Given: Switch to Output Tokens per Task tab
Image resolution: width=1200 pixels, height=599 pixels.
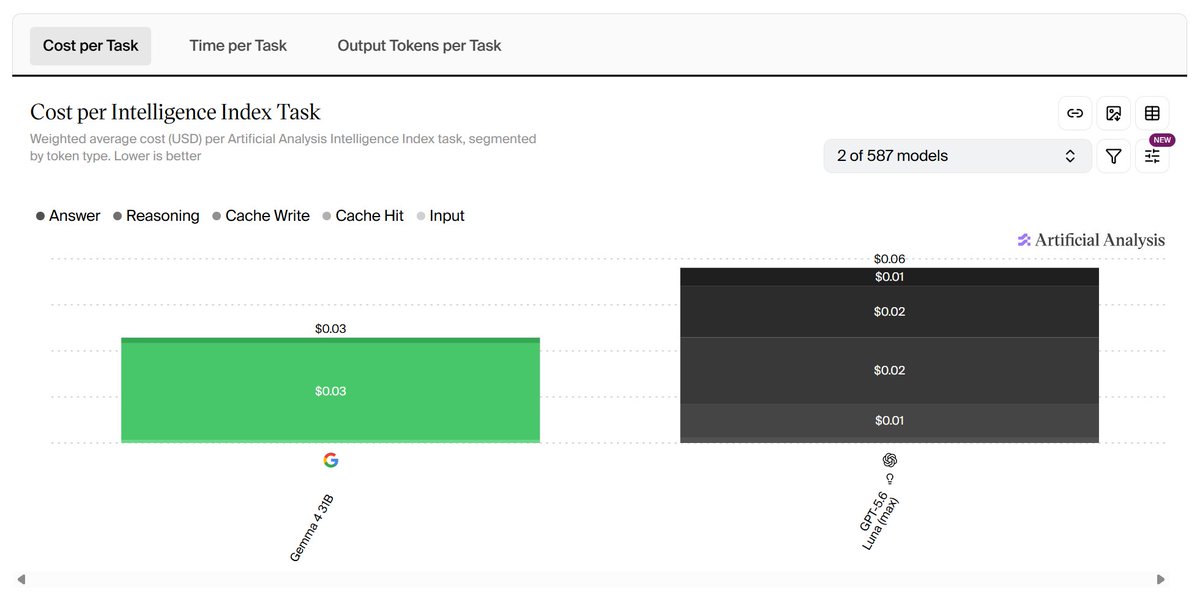Looking at the screenshot, I should click(x=419, y=46).
